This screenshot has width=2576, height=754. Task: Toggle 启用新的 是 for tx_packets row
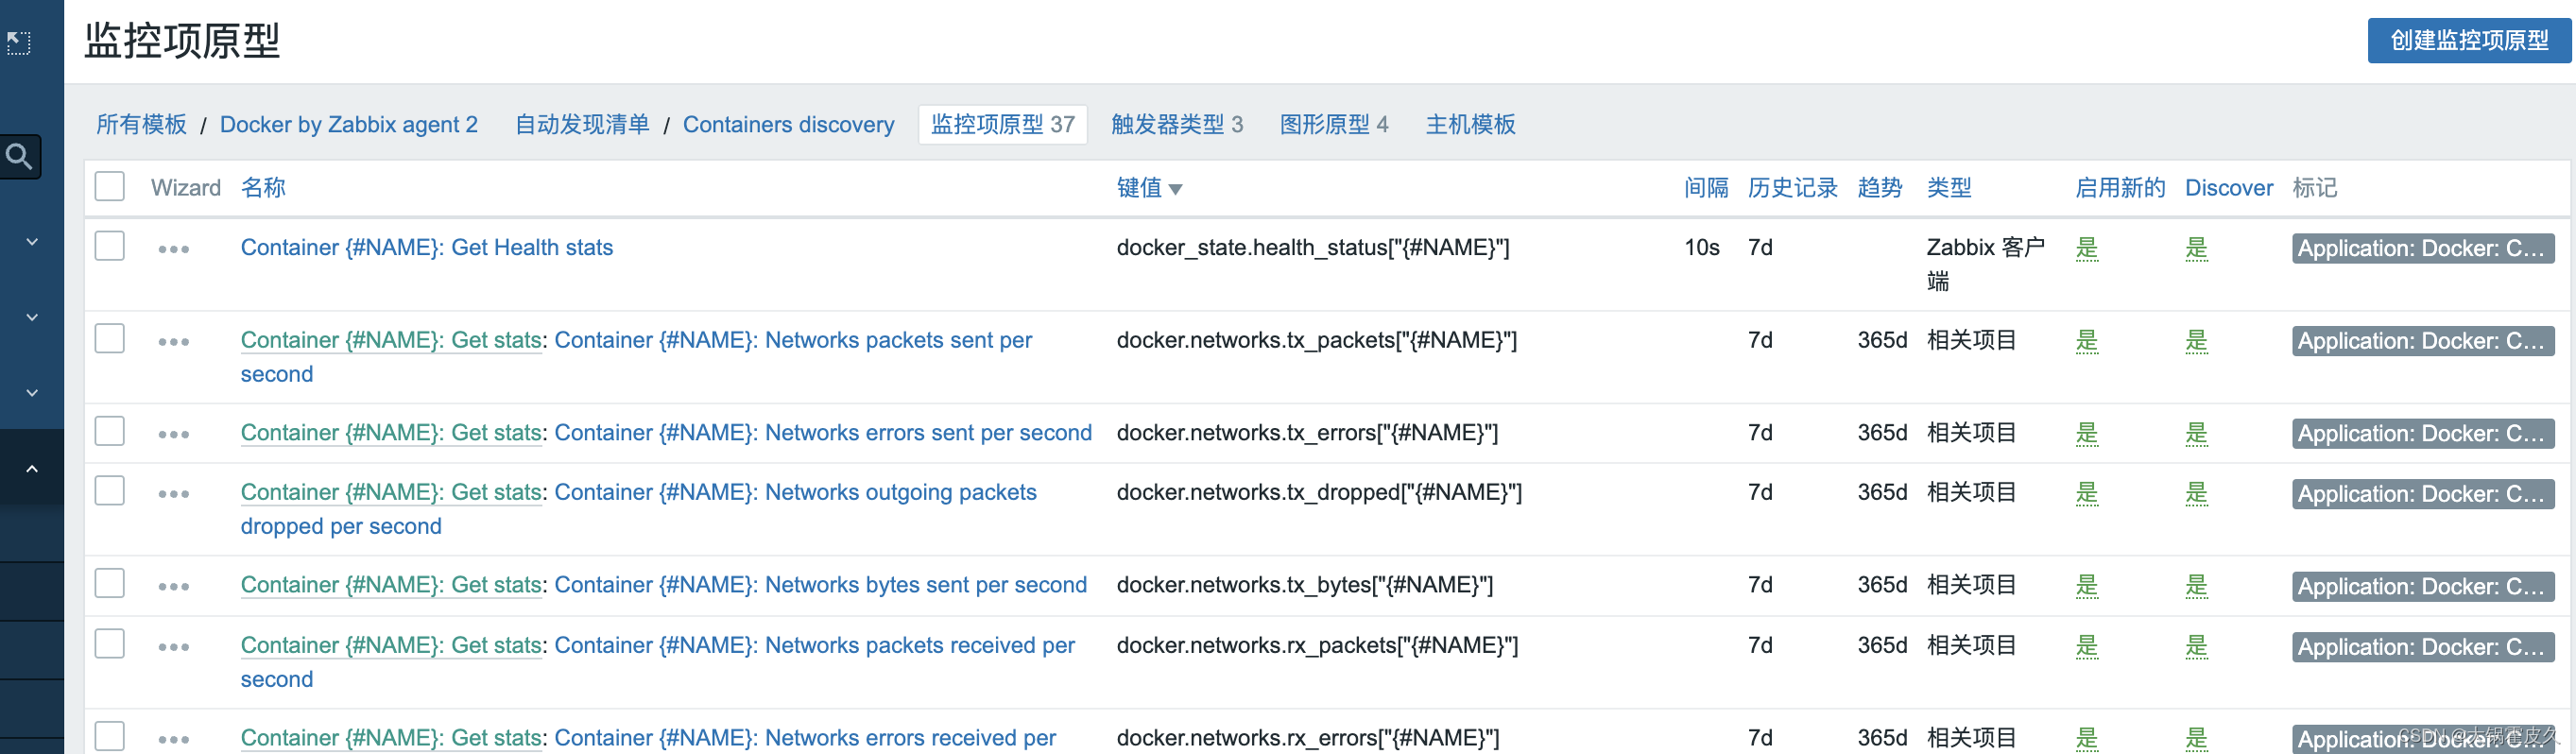pyautogui.click(x=2086, y=341)
